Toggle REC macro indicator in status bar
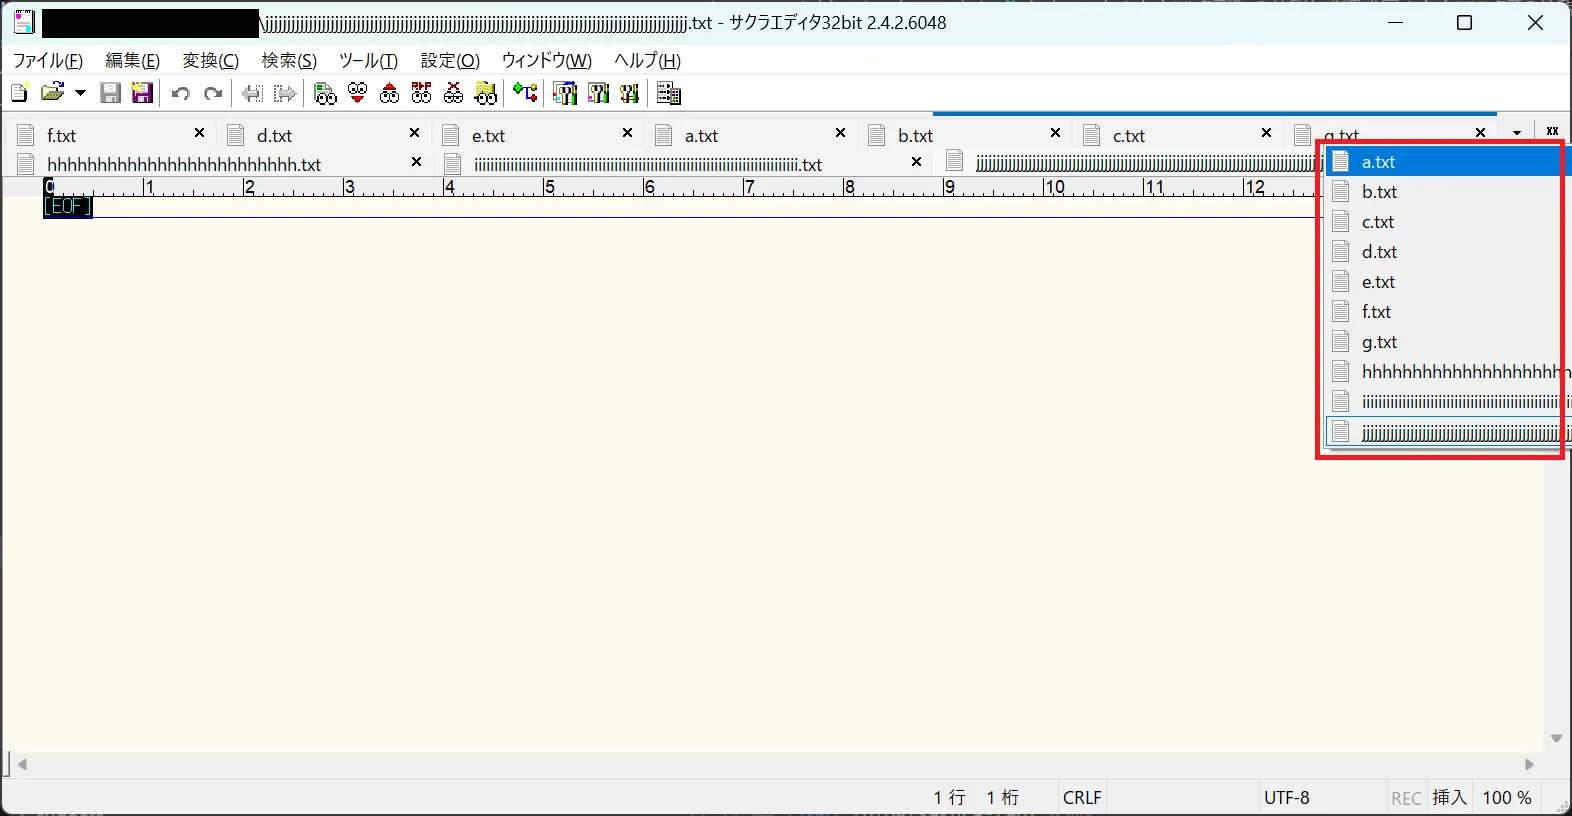 [x=1406, y=798]
